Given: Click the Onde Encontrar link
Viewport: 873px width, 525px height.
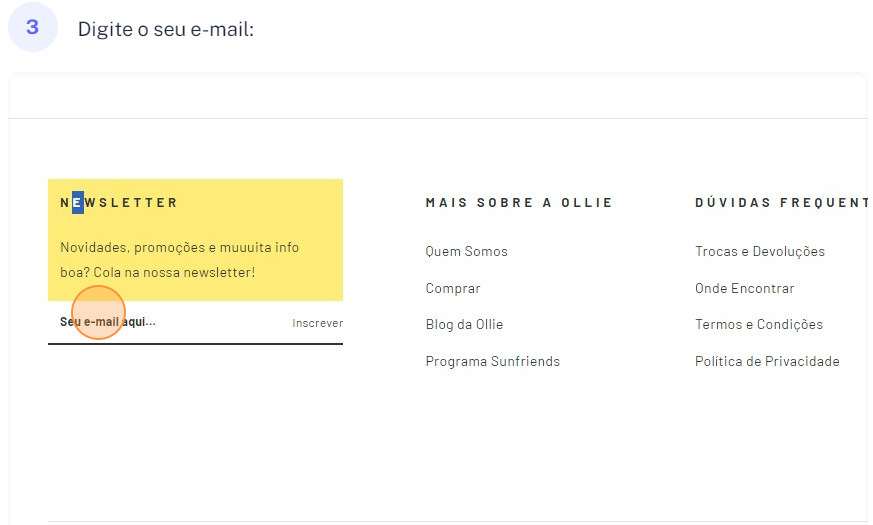Looking at the screenshot, I should tap(744, 288).
